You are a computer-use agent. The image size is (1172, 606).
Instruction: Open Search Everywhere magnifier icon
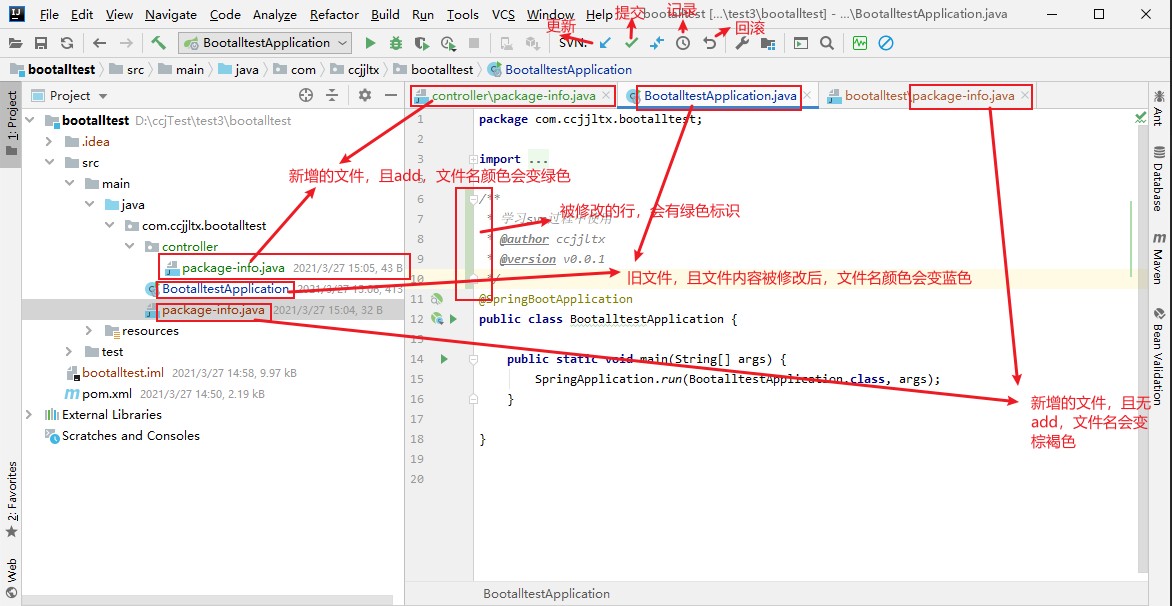coord(826,43)
